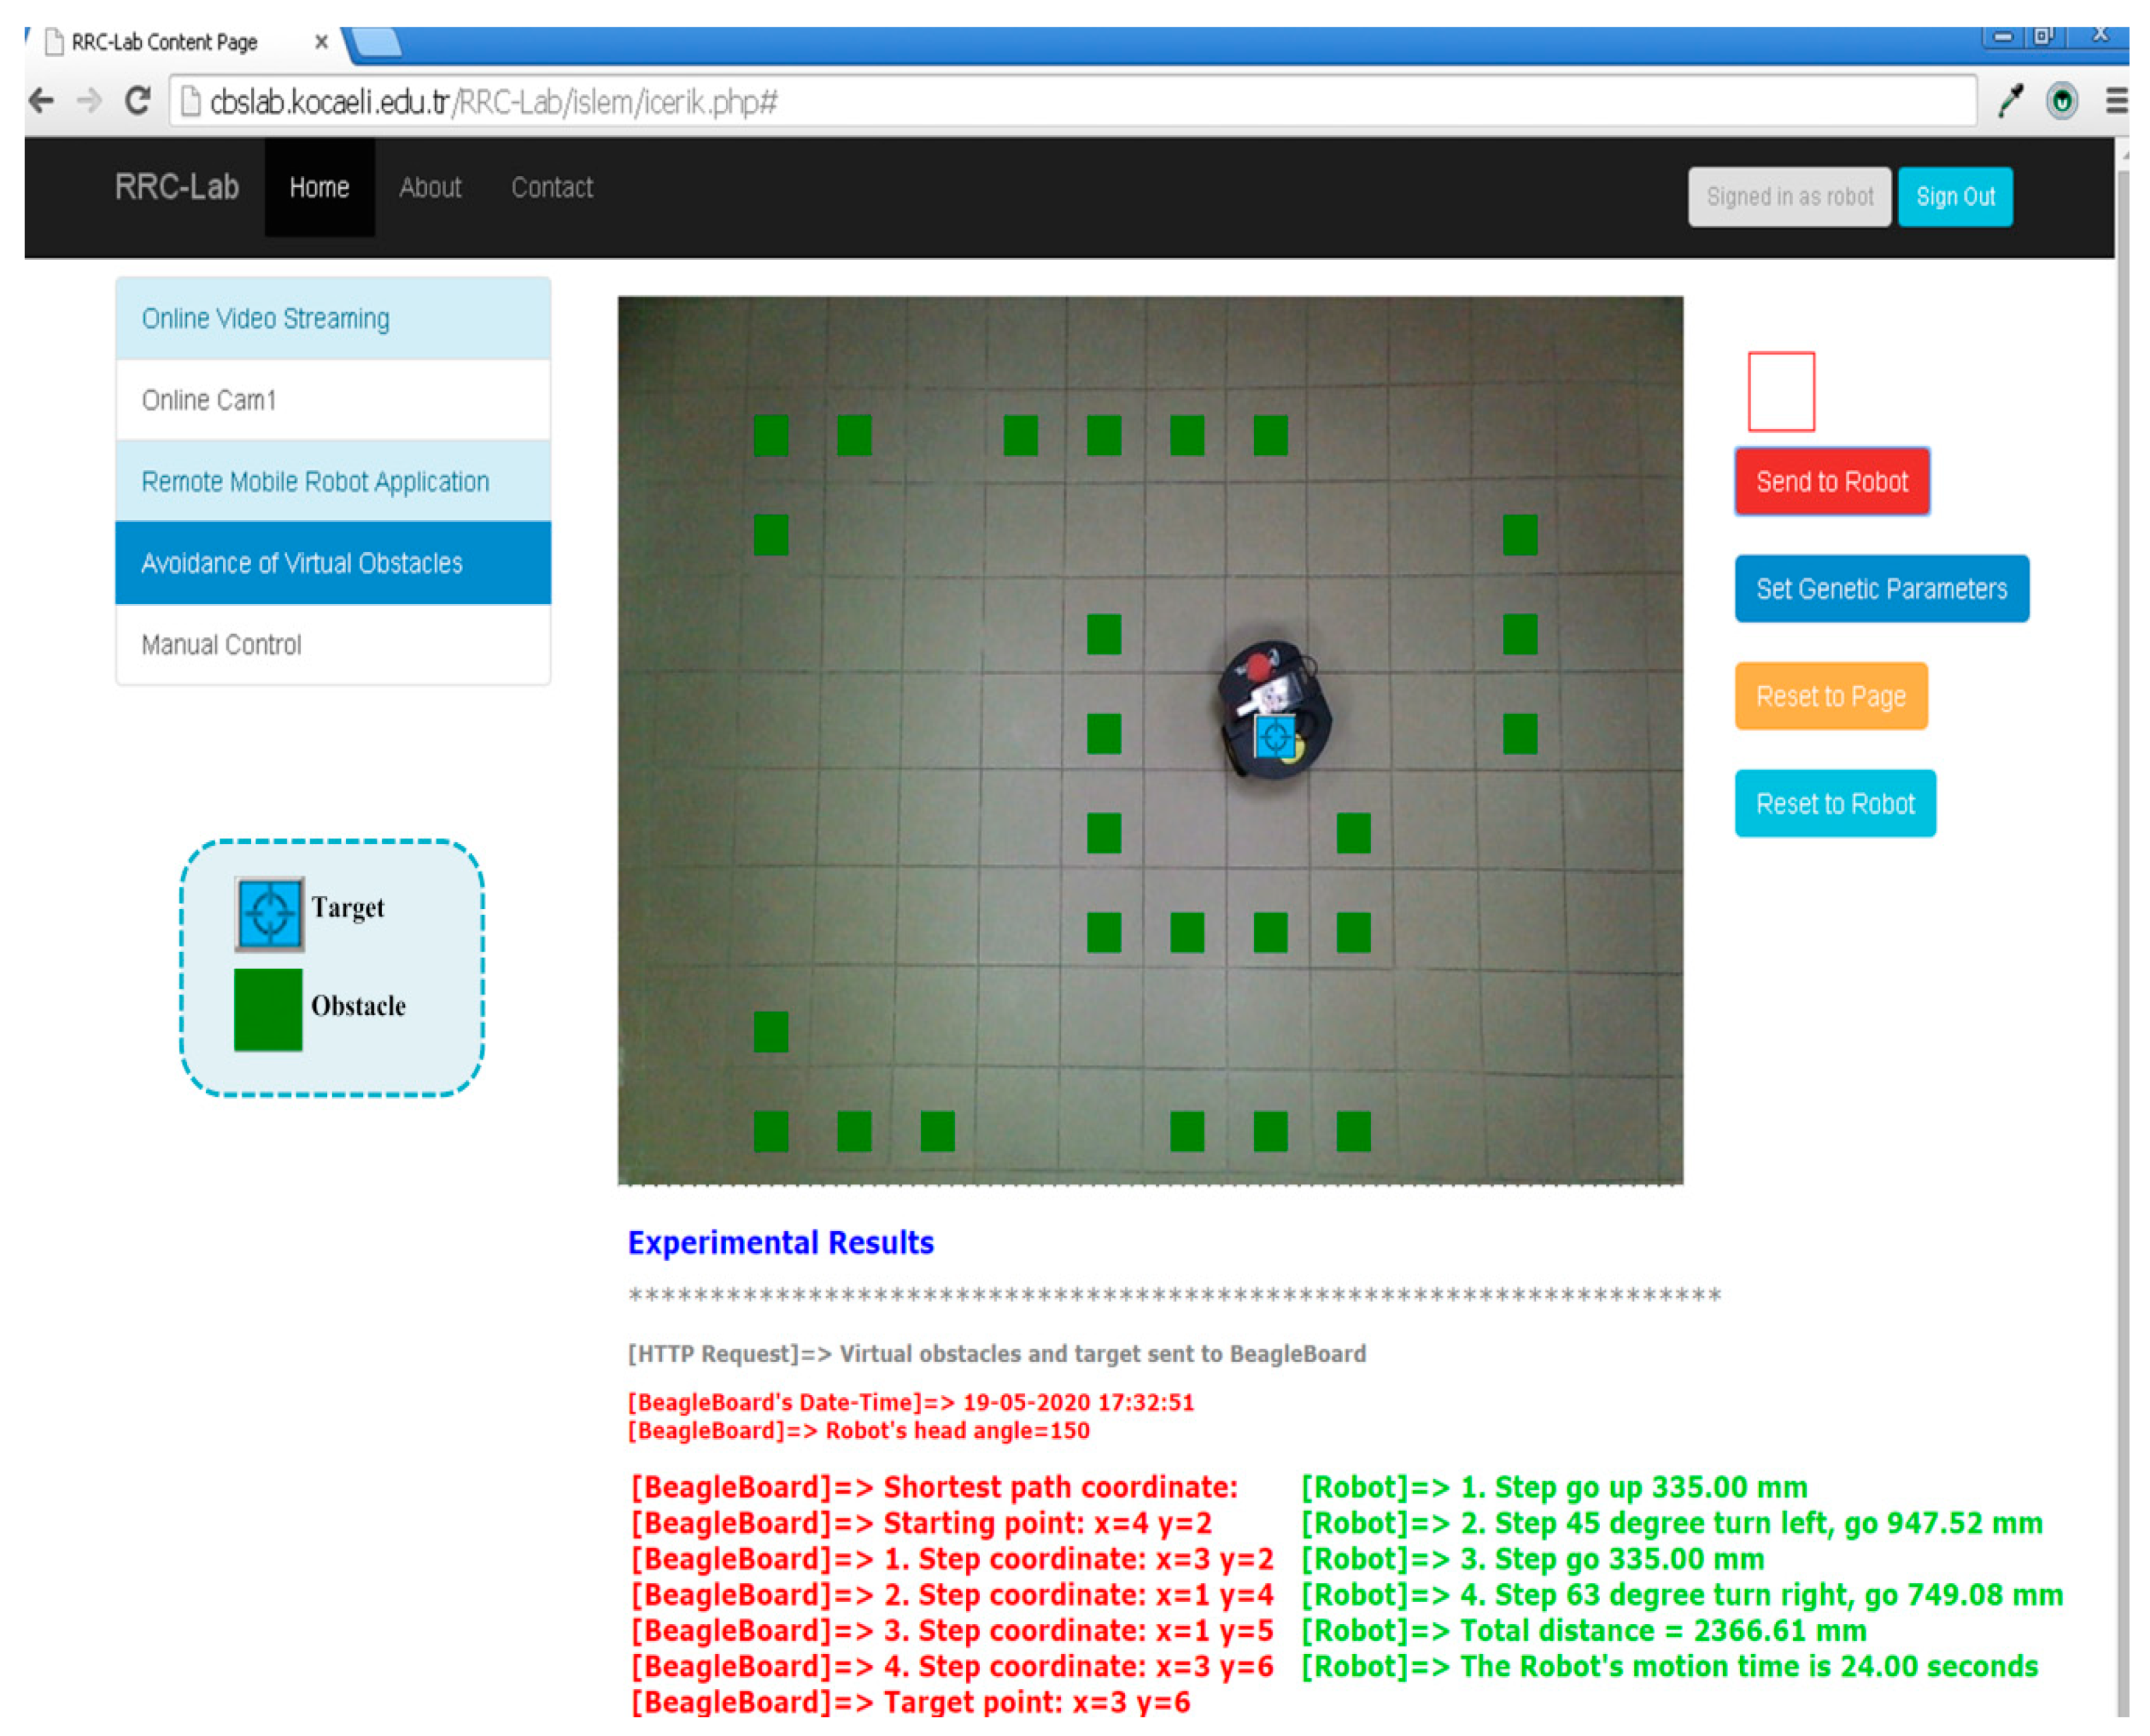
Task: Click the empty red-outlined box above Send to Robot
Action: (x=1781, y=391)
